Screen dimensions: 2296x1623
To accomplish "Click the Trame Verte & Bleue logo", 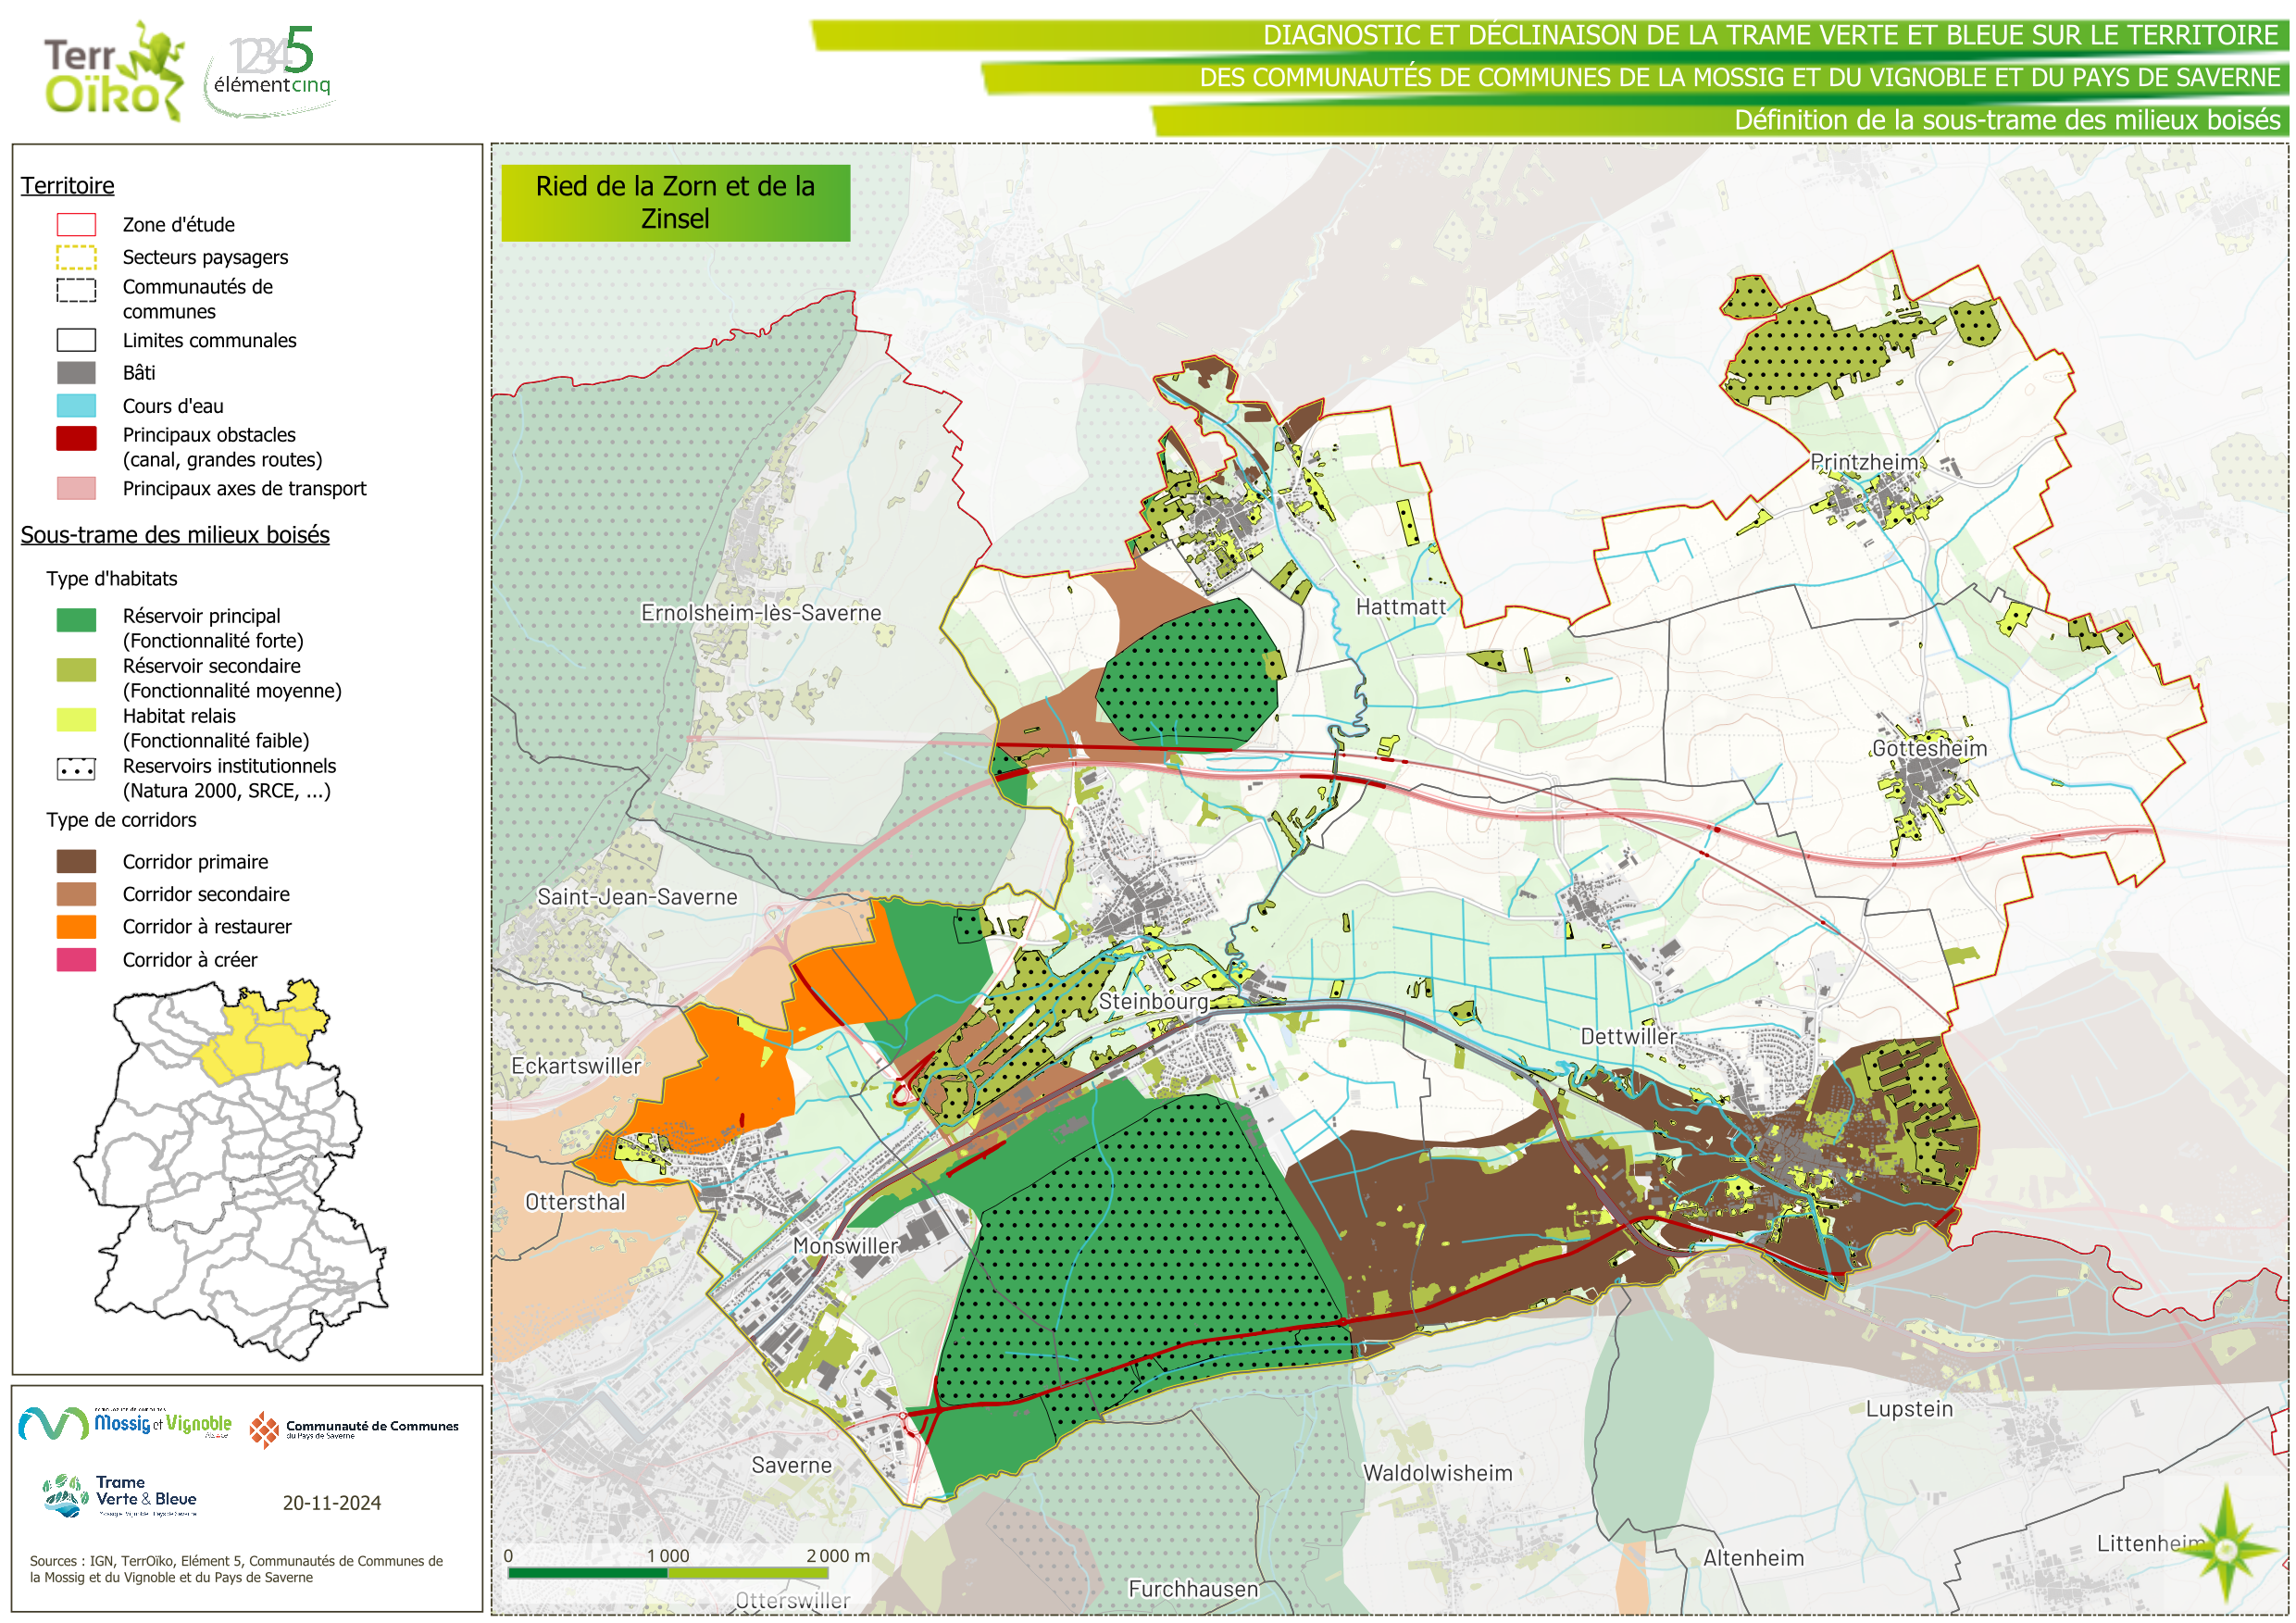I will point(120,1495).
